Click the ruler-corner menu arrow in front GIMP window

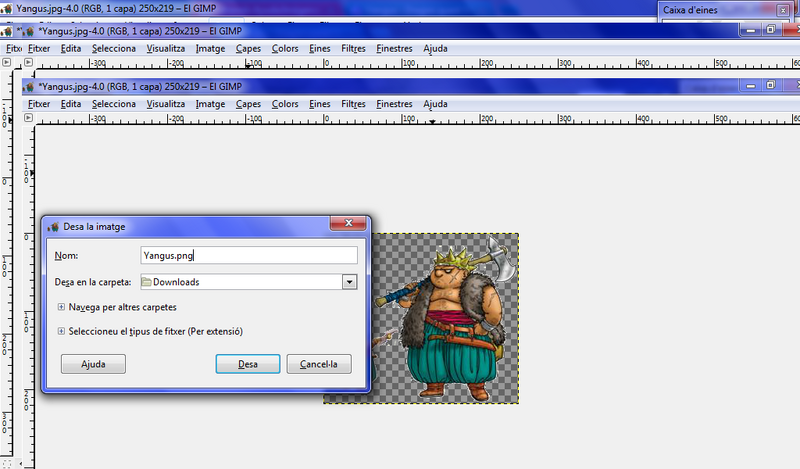(29, 118)
